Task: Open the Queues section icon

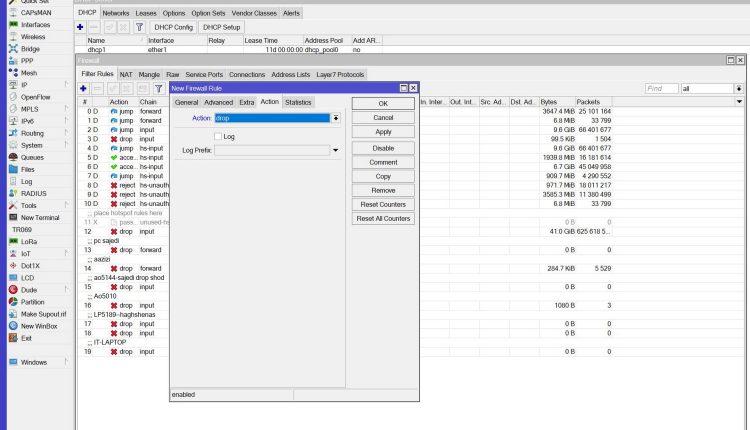Action: 12,157
